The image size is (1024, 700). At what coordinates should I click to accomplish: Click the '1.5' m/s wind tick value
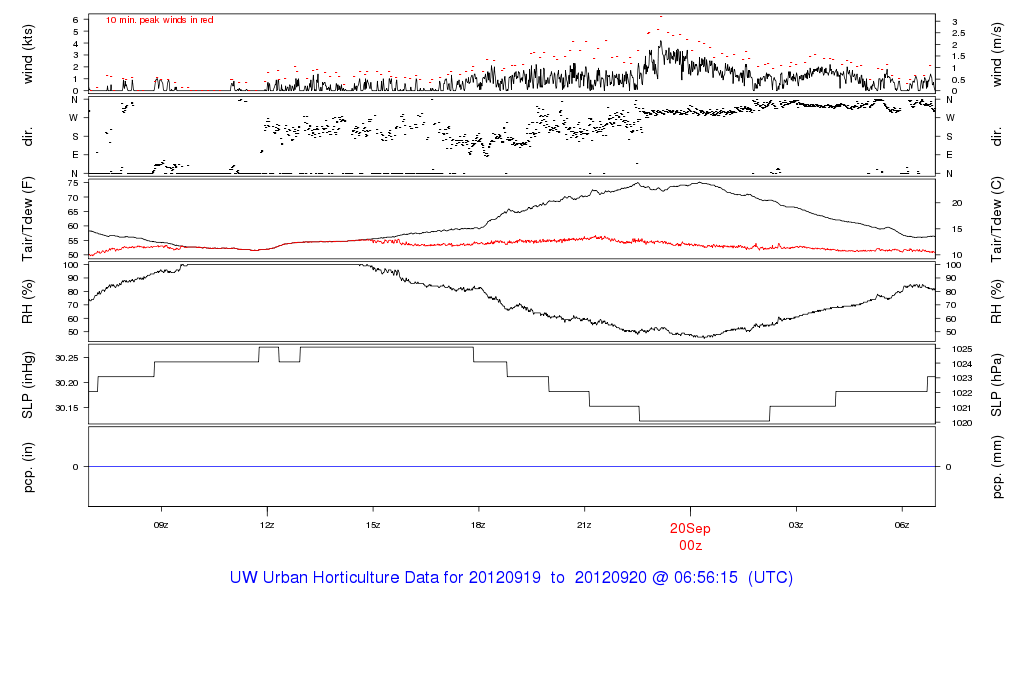(x=958, y=56)
